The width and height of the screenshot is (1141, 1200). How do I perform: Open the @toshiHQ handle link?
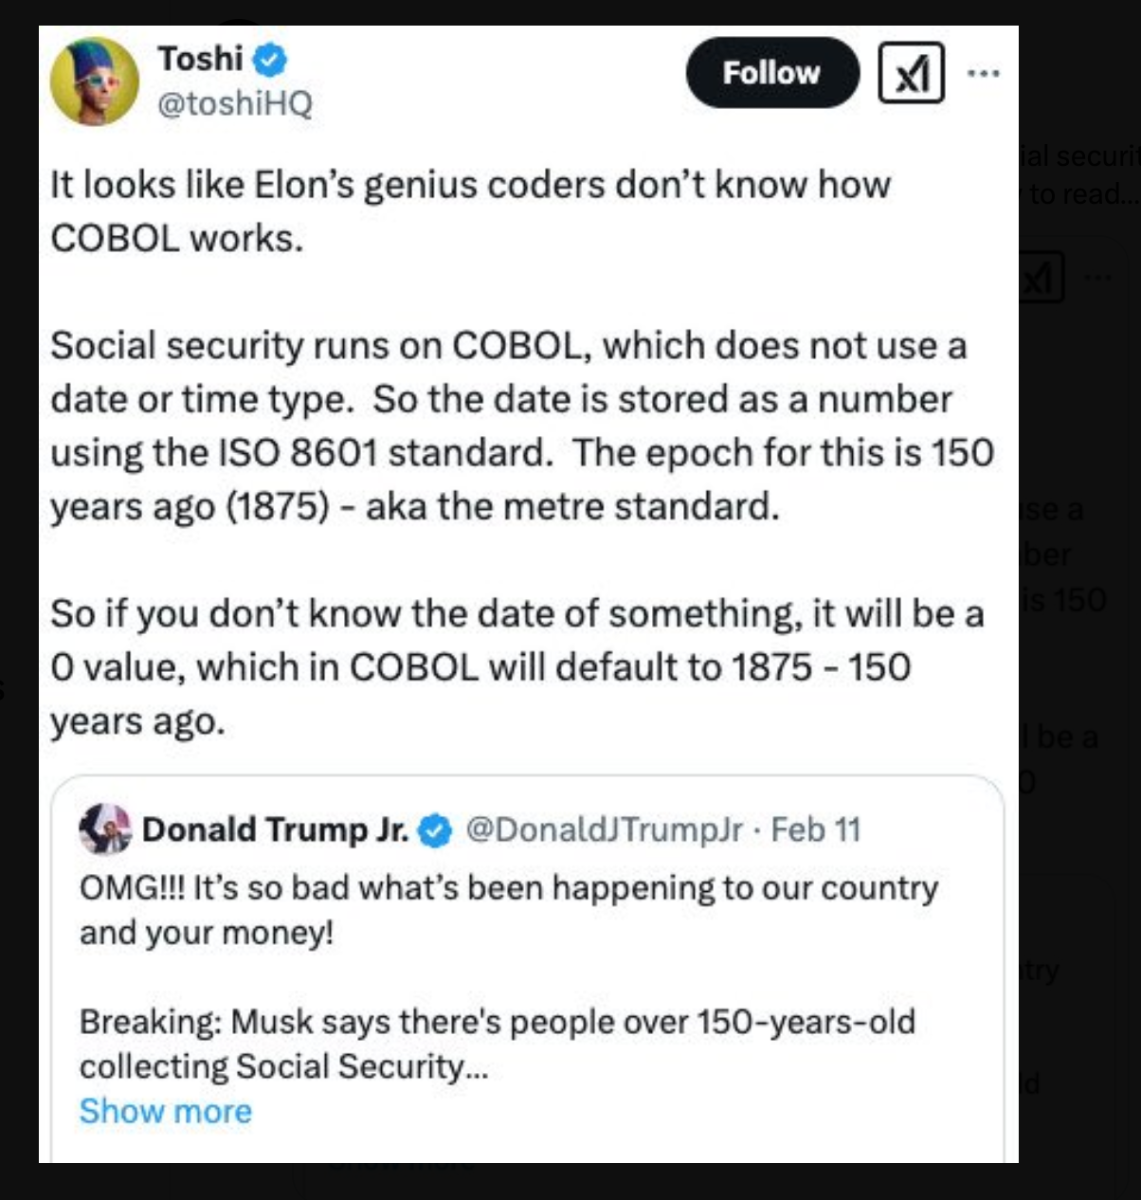point(235,103)
